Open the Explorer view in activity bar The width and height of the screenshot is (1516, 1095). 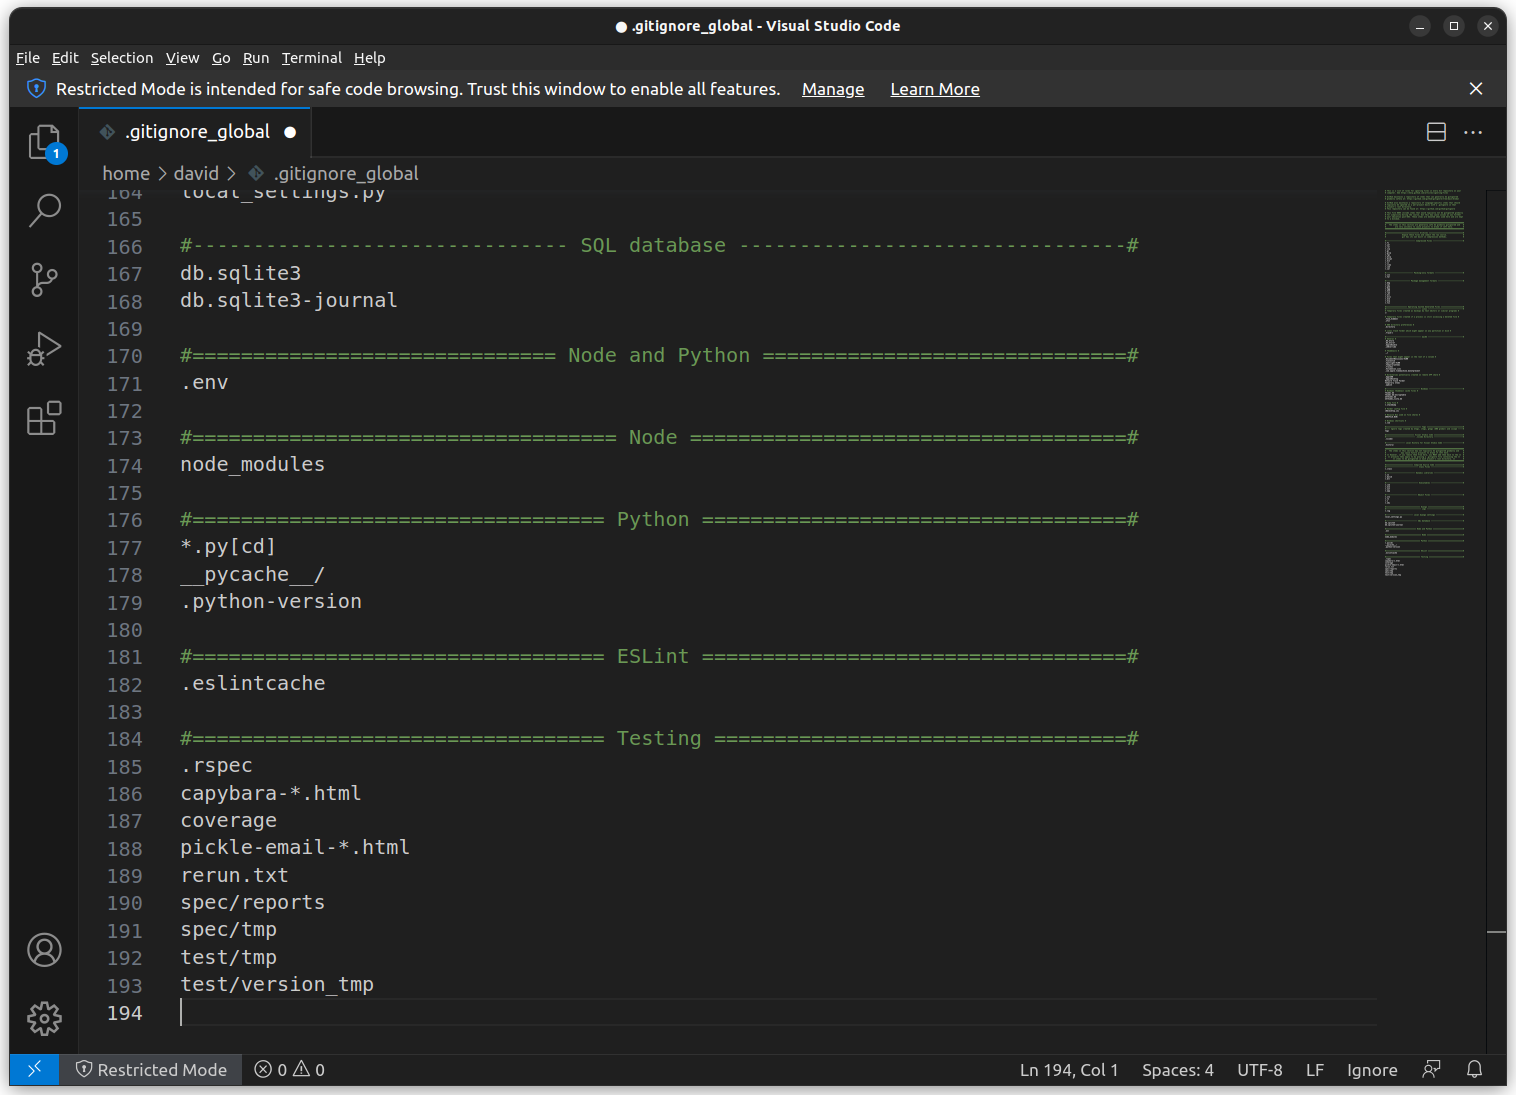click(x=44, y=142)
